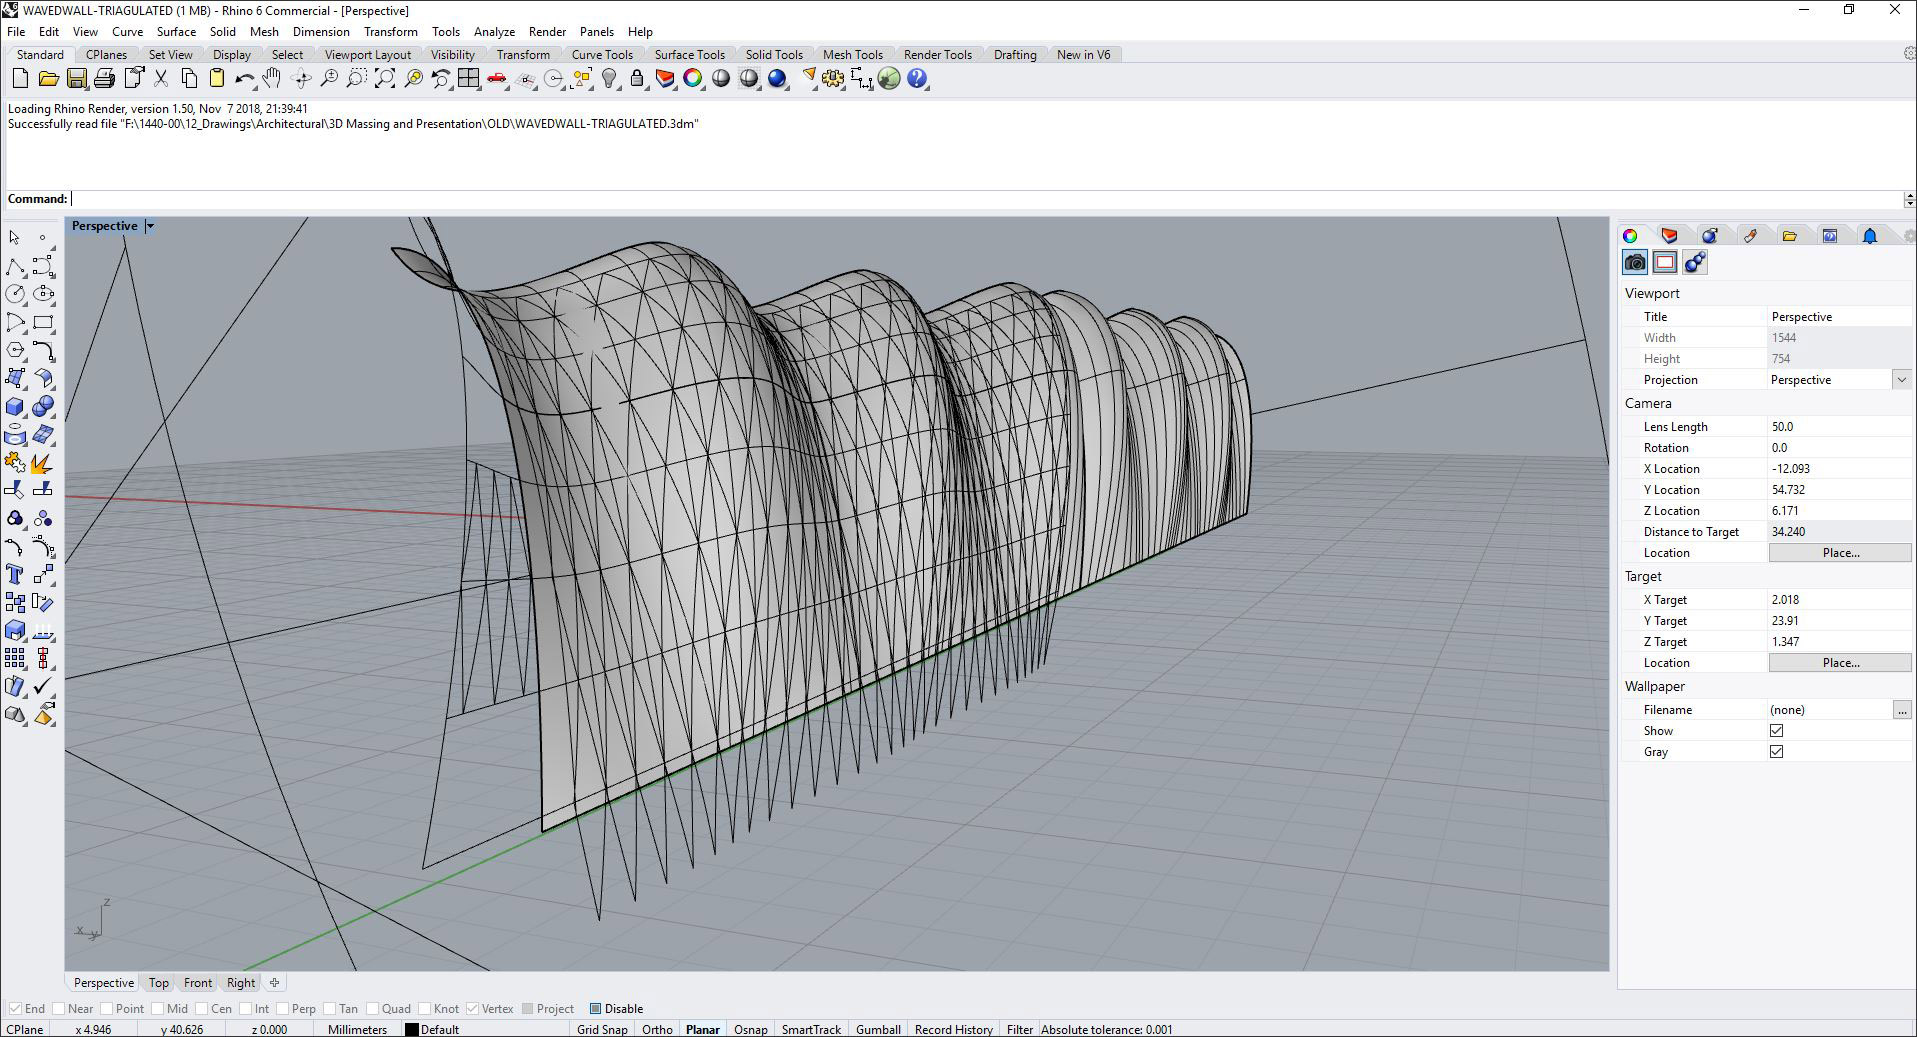This screenshot has height=1037, width=1917.
Task: Open the CPlane coordinate mode selector
Action: tap(25, 1029)
